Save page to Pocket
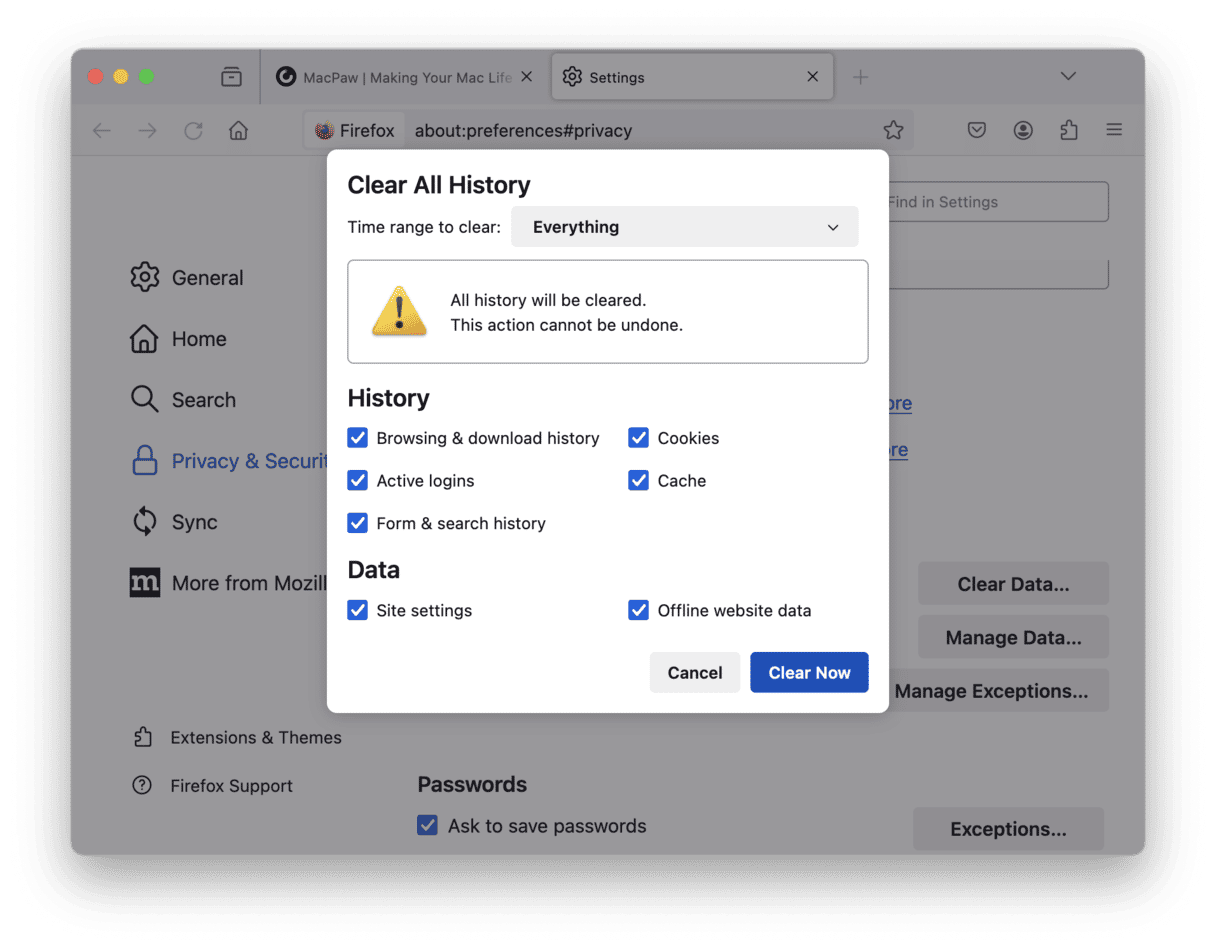The image size is (1216, 949). (x=976, y=130)
